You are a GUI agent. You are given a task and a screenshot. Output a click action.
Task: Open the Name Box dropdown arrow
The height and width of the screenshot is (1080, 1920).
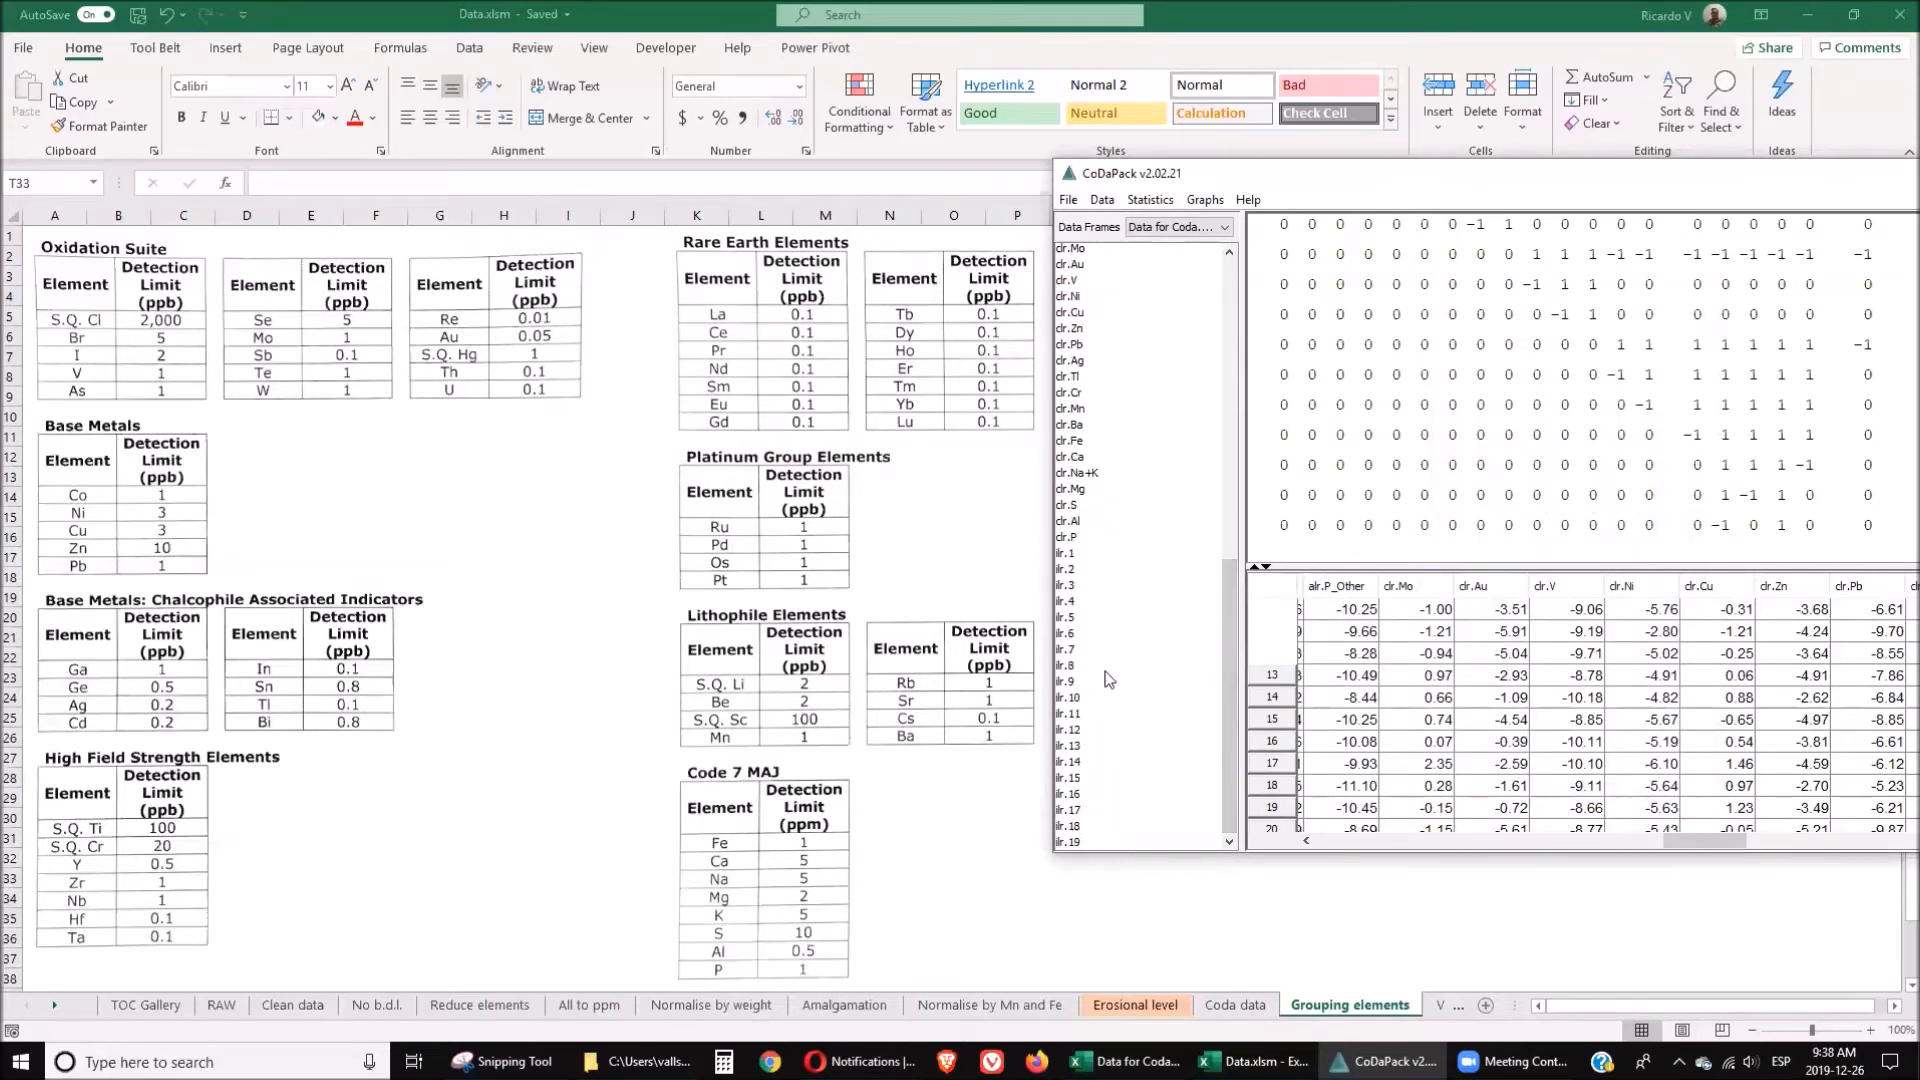coord(93,183)
